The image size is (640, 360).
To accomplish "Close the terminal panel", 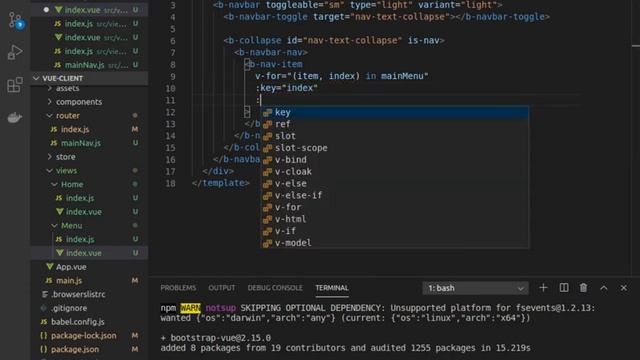I will 624,288.
